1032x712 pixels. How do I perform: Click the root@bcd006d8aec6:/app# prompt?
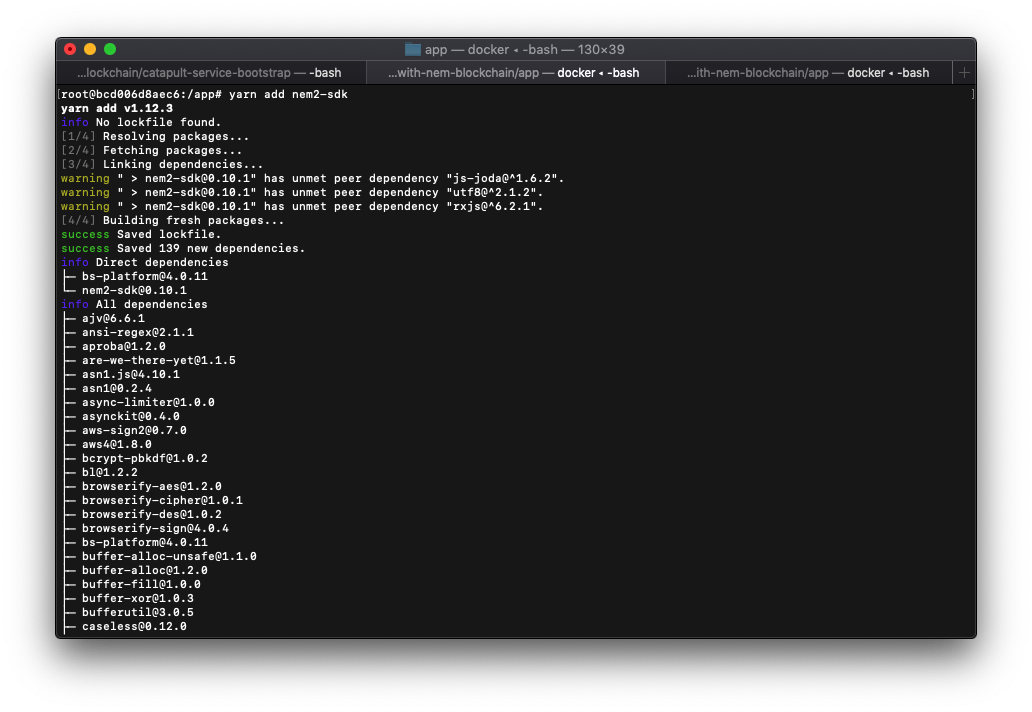pos(142,94)
